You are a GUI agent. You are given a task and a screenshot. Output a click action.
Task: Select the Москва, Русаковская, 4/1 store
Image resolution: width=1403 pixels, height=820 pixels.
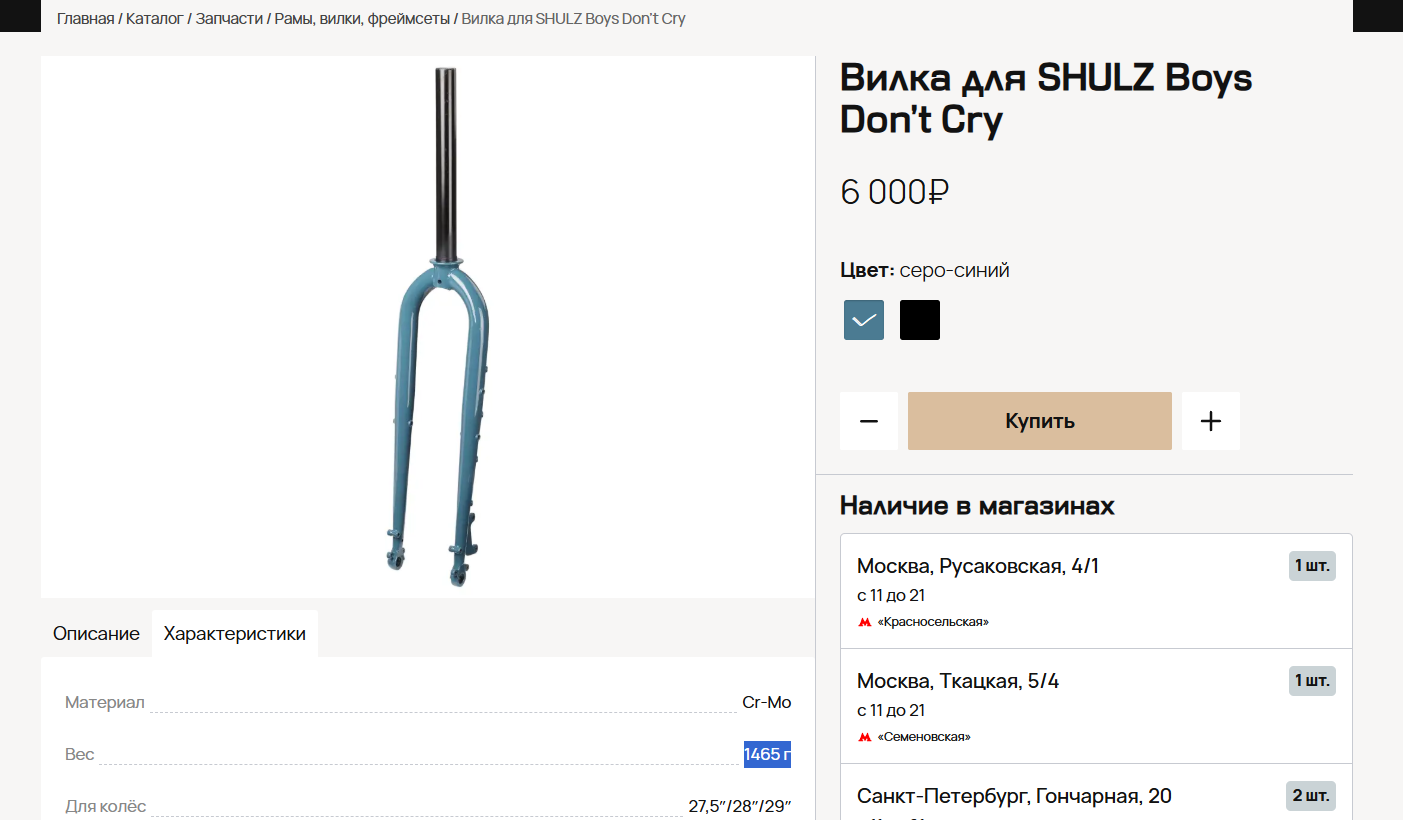[x=1096, y=591]
